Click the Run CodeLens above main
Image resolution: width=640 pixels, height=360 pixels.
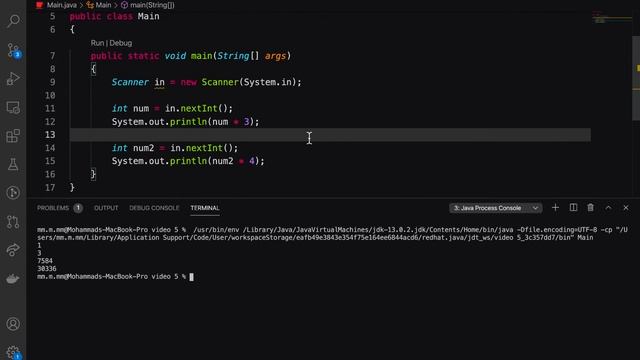pos(97,43)
